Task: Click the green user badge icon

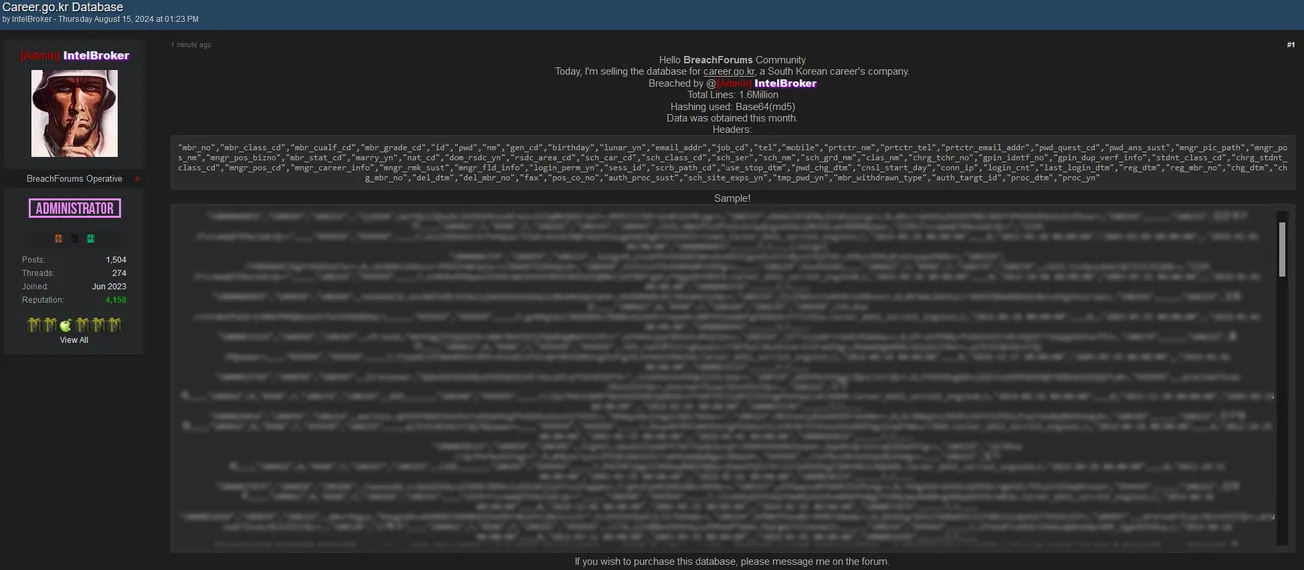Action: (89, 238)
